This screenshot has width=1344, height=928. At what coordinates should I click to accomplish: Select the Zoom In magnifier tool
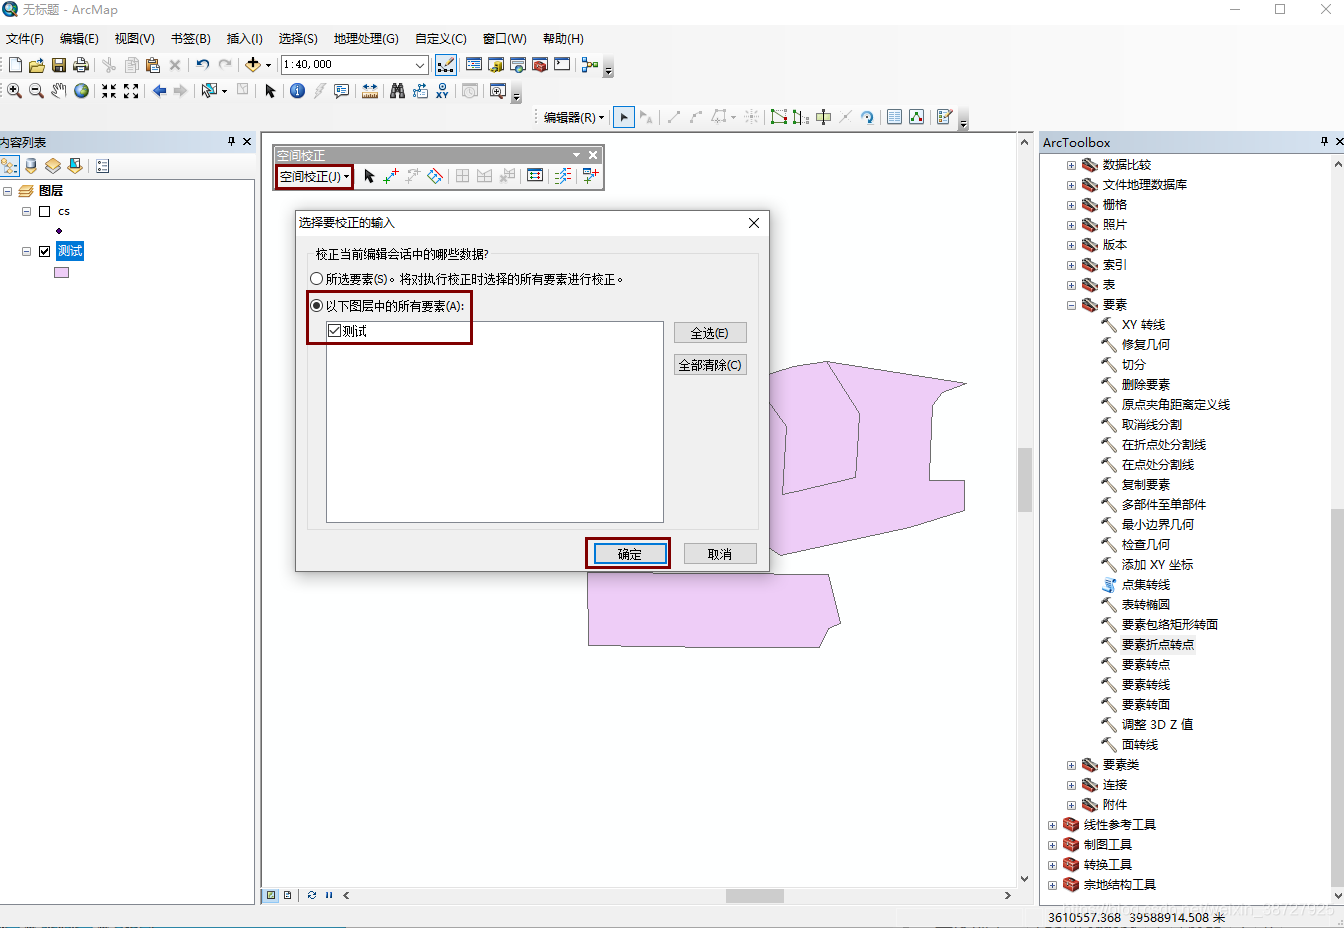[15, 91]
